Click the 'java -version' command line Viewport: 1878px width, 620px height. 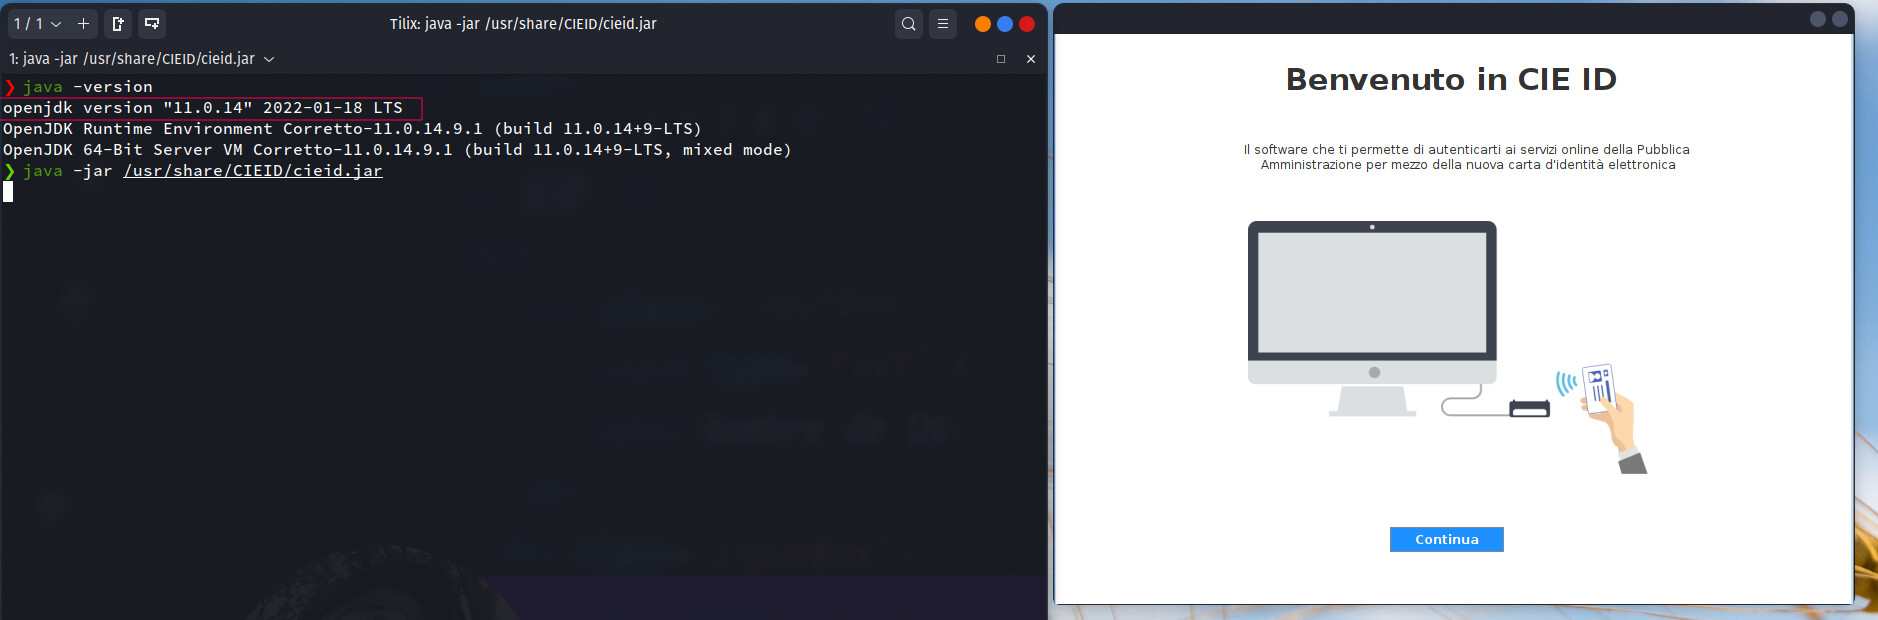pos(88,87)
